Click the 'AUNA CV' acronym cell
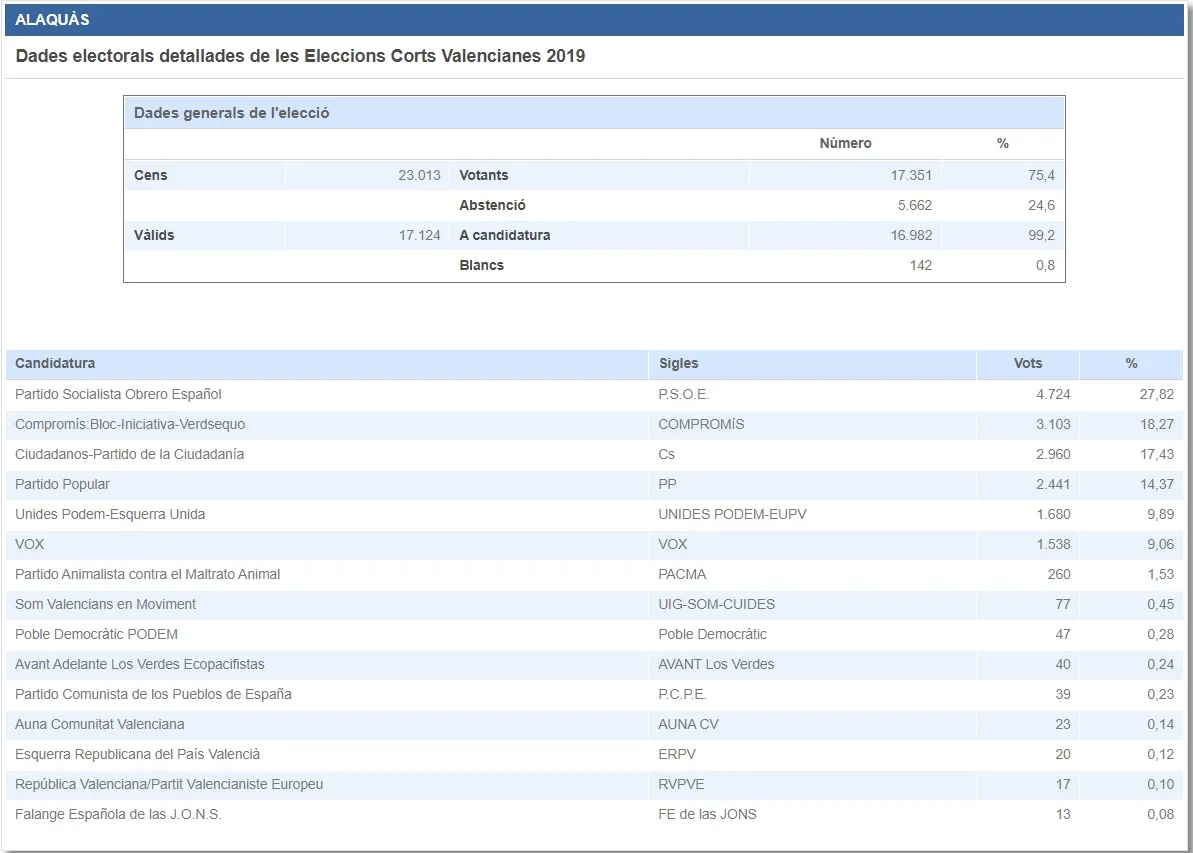 (x=688, y=724)
